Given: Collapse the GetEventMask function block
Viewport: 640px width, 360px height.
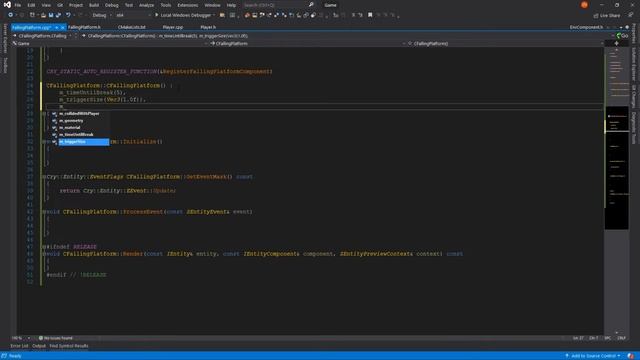Looking at the screenshot, I should point(44,177).
